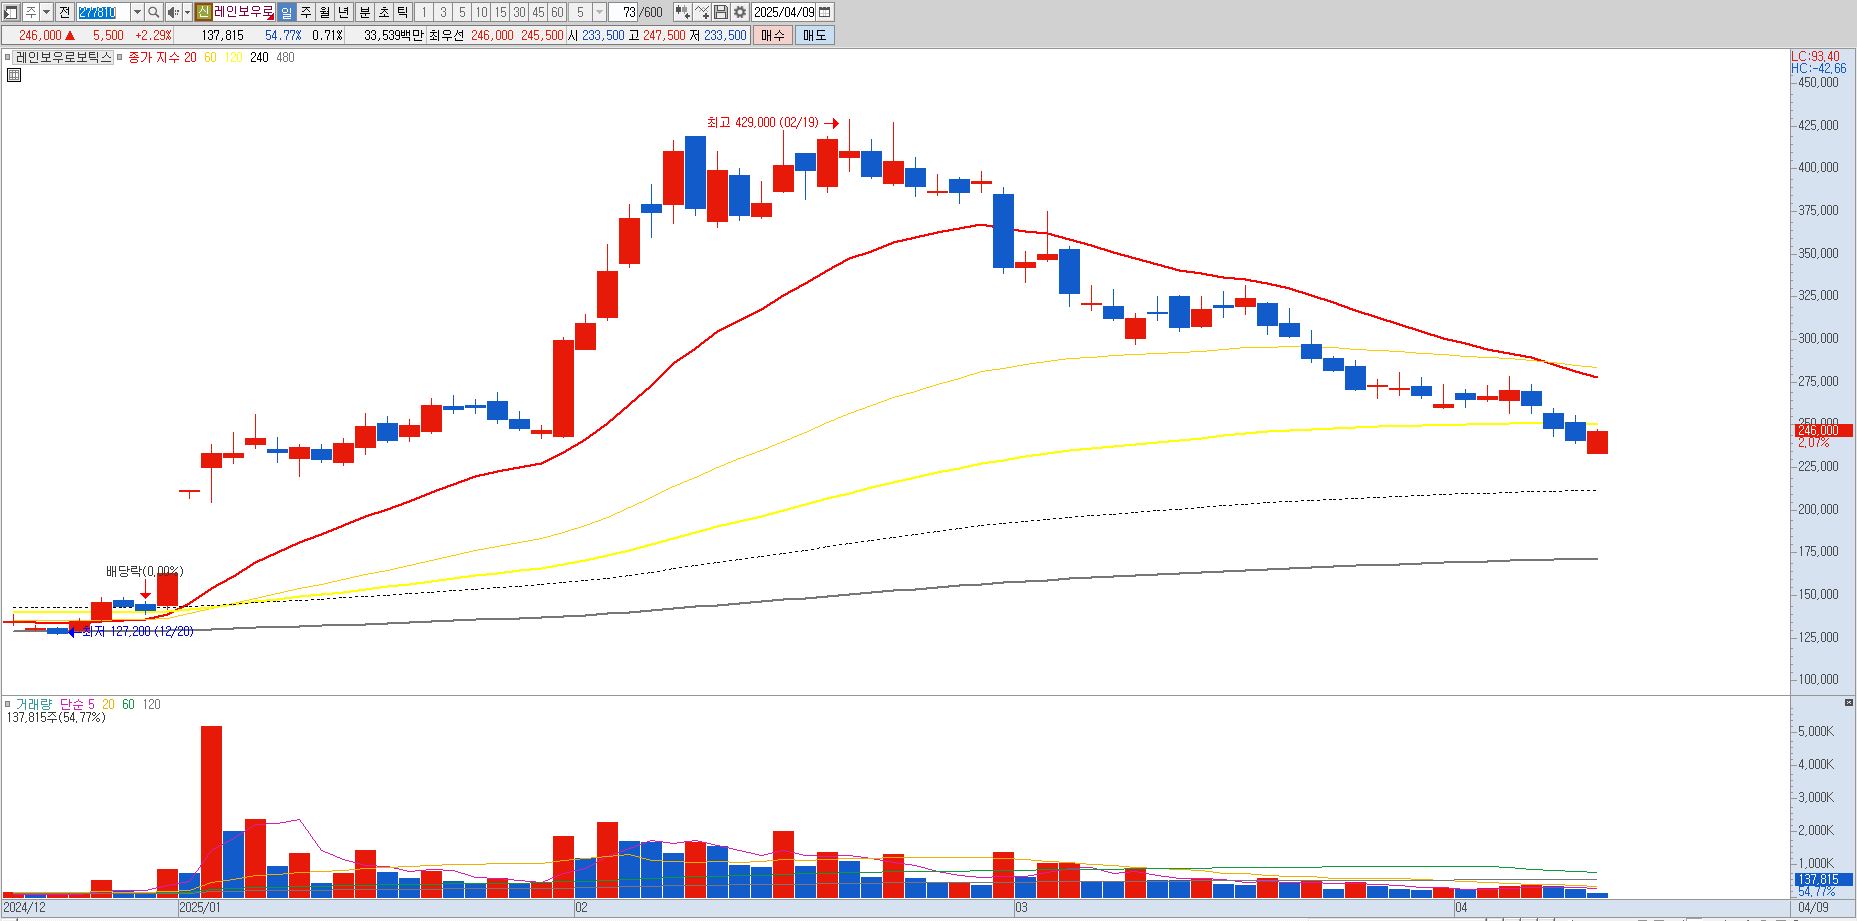The height and width of the screenshot is (921, 1857).
Task: Click the date field 2025/04/09
Action: coord(784,12)
